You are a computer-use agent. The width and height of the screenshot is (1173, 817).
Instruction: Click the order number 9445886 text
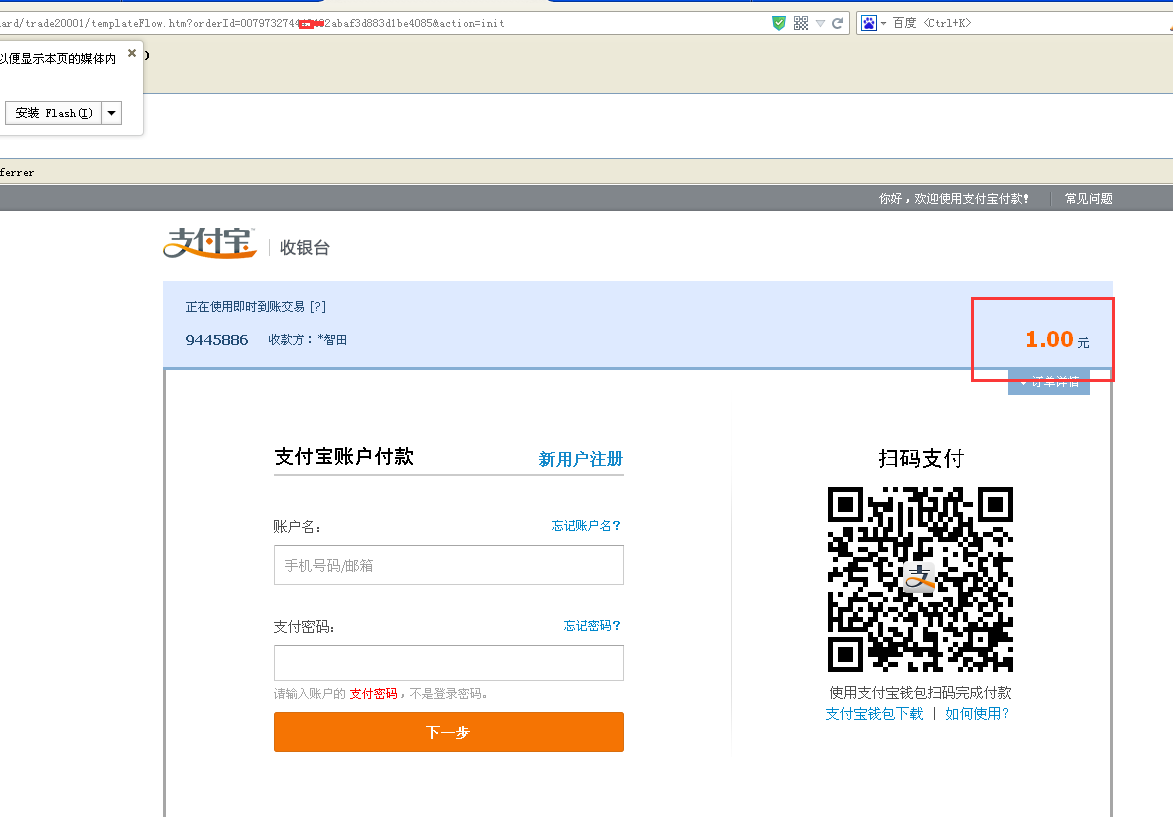coord(217,340)
